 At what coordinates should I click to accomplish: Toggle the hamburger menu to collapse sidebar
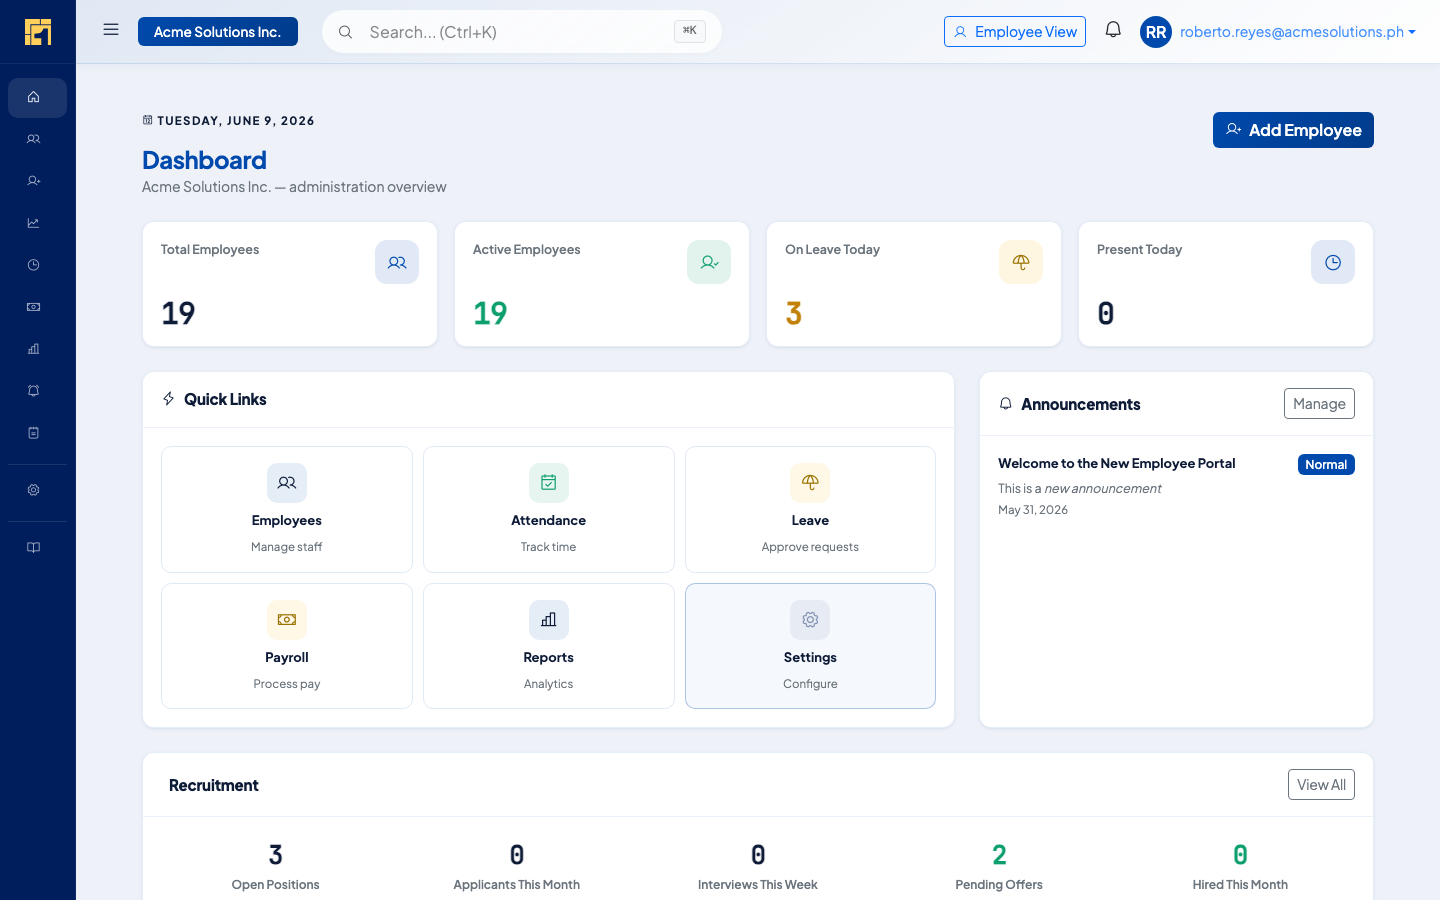tap(111, 30)
